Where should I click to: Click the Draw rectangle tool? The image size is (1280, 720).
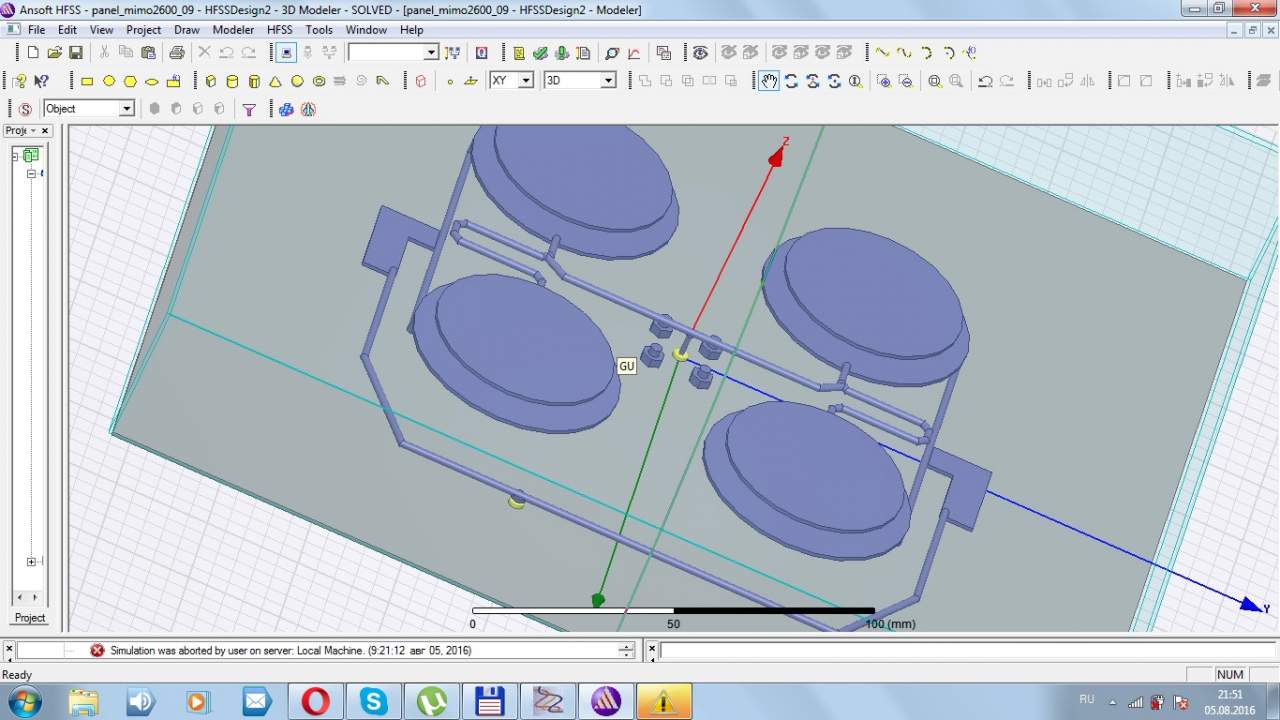click(87, 81)
